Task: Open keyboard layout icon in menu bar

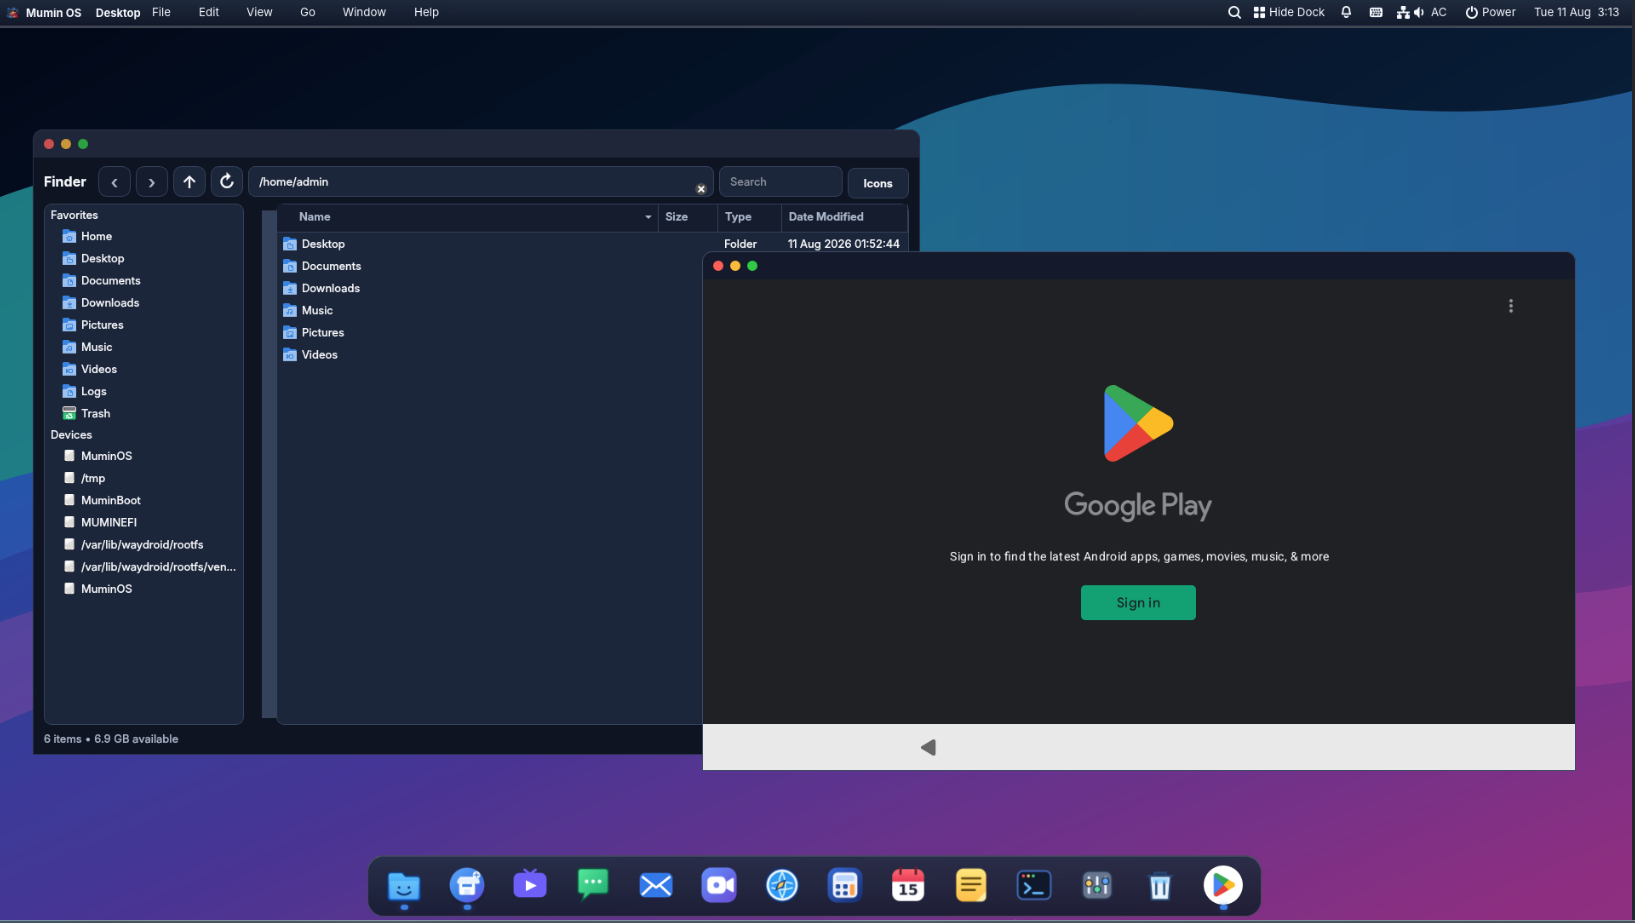Action: tap(1376, 12)
